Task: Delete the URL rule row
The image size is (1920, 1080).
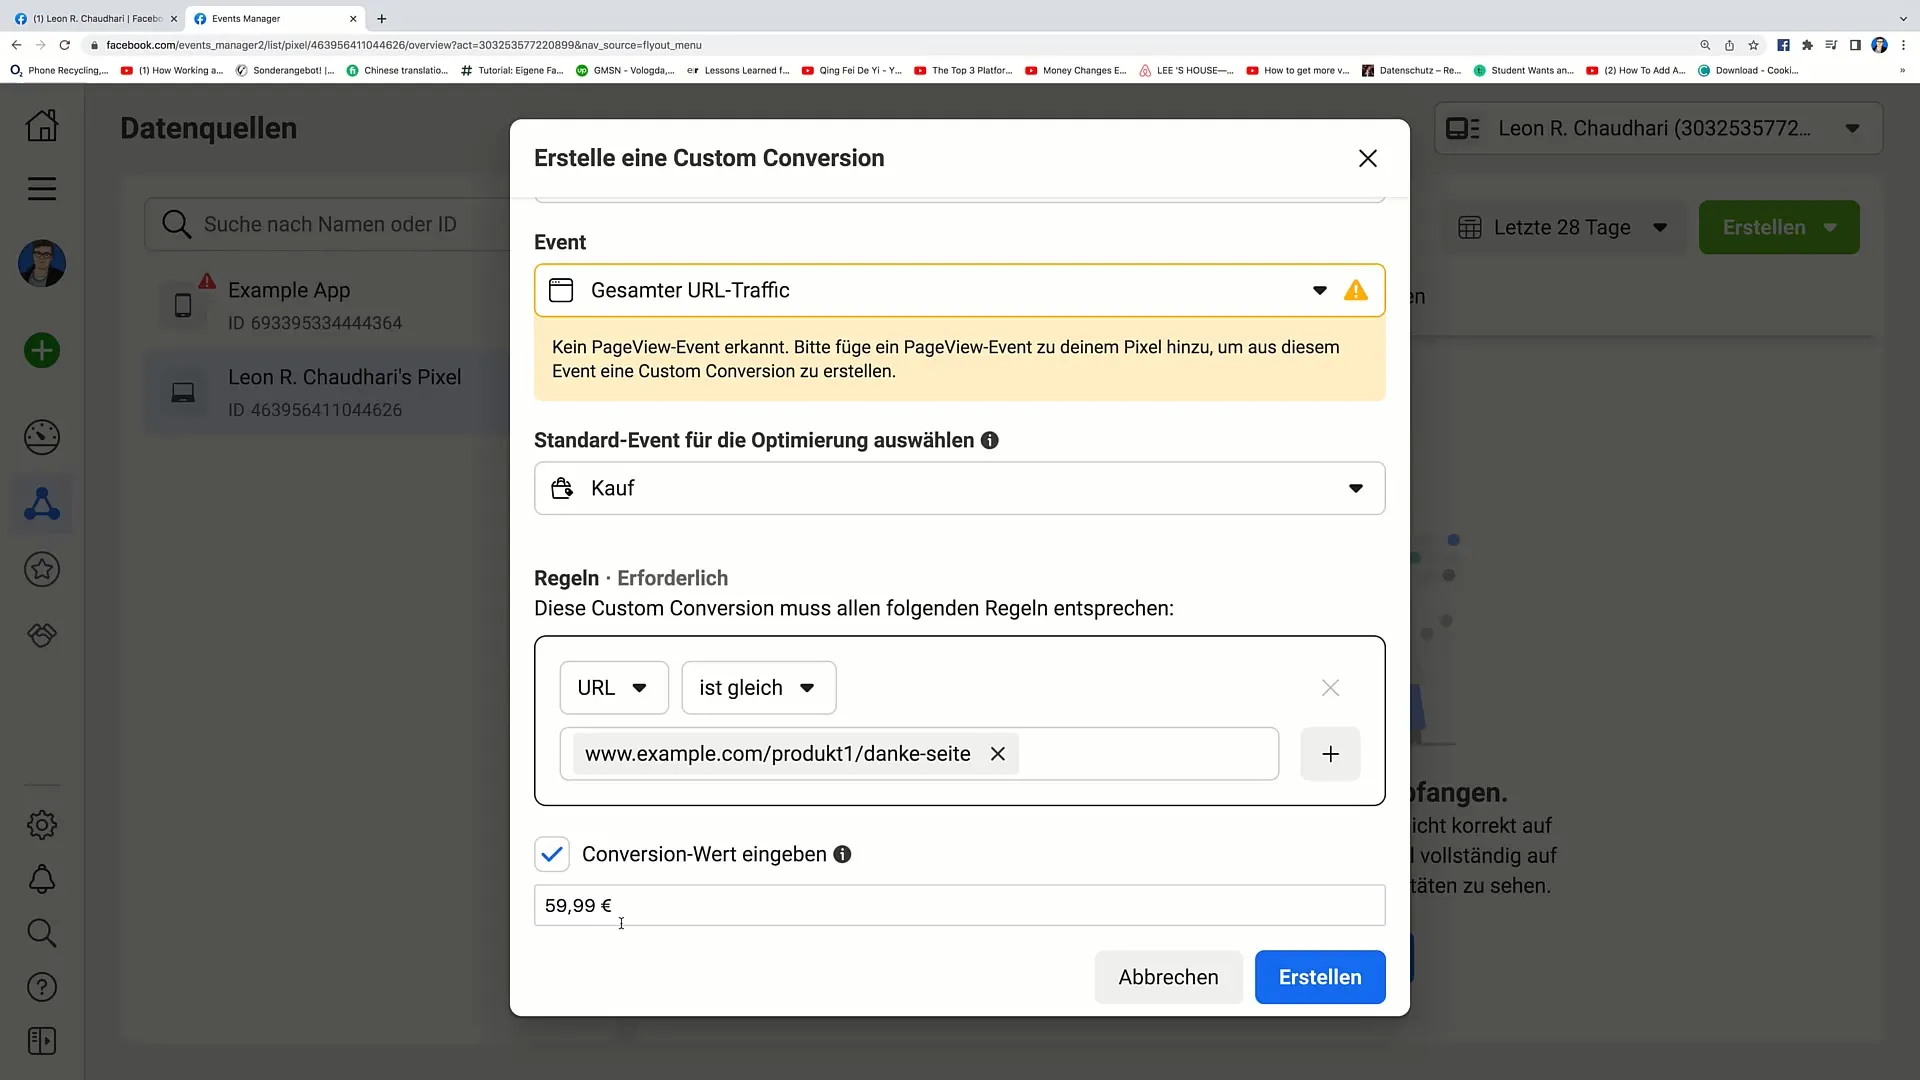Action: 1330,688
